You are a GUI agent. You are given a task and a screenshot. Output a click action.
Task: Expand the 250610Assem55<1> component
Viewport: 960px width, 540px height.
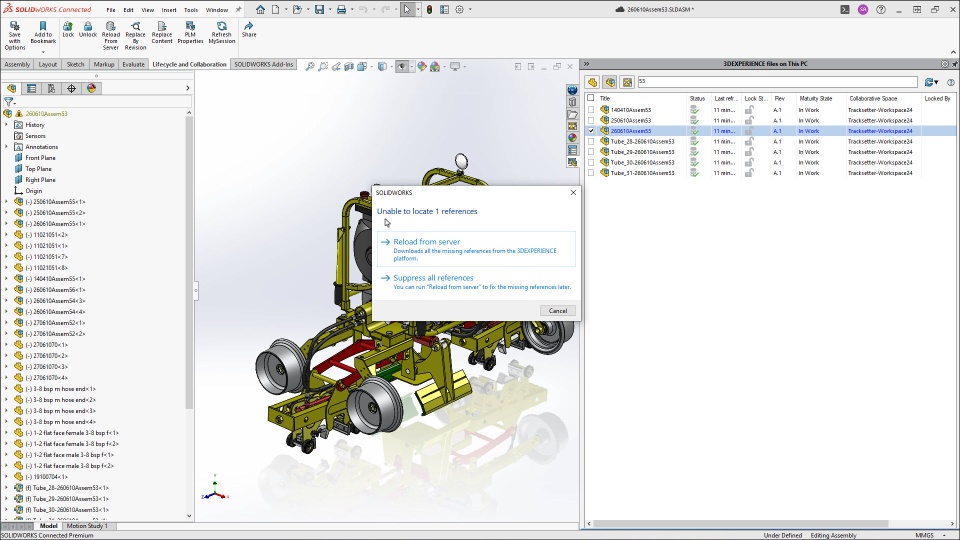(x=7, y=202)
